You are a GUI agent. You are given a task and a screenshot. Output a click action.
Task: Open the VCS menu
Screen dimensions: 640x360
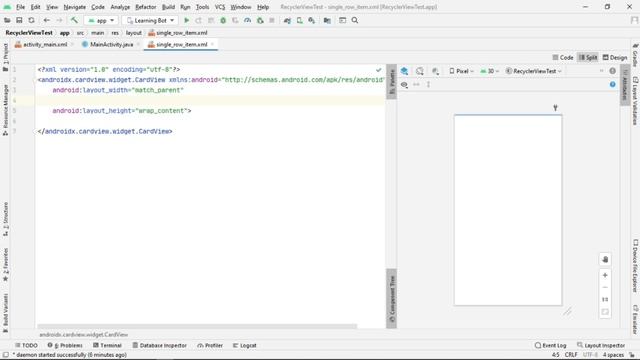tap(220, 7)
